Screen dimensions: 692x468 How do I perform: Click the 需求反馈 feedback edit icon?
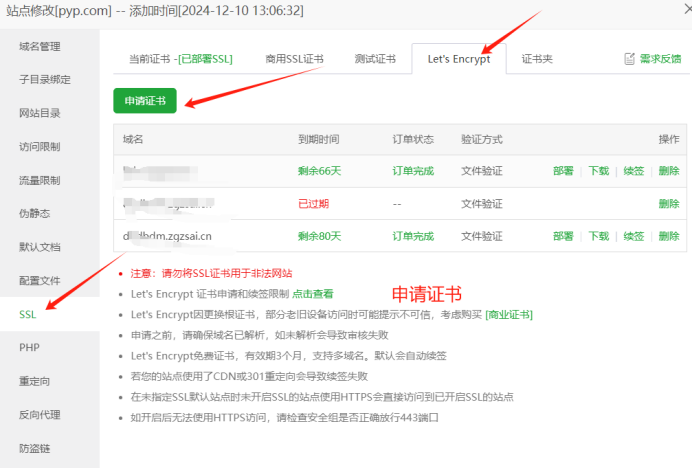(630, 59)
